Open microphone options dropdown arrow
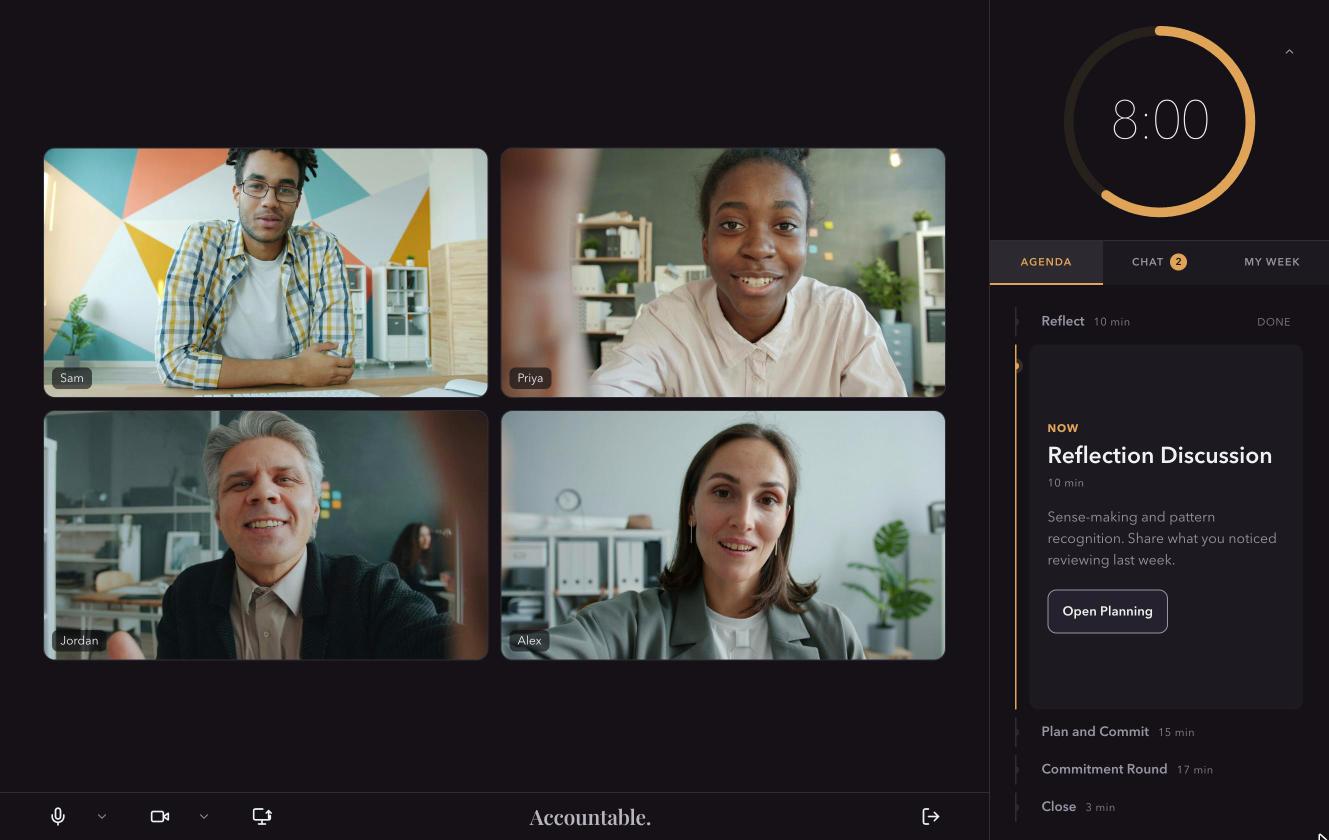Image resolution: width=1329 pixels, height=840 pixels. tap(102, 816)
